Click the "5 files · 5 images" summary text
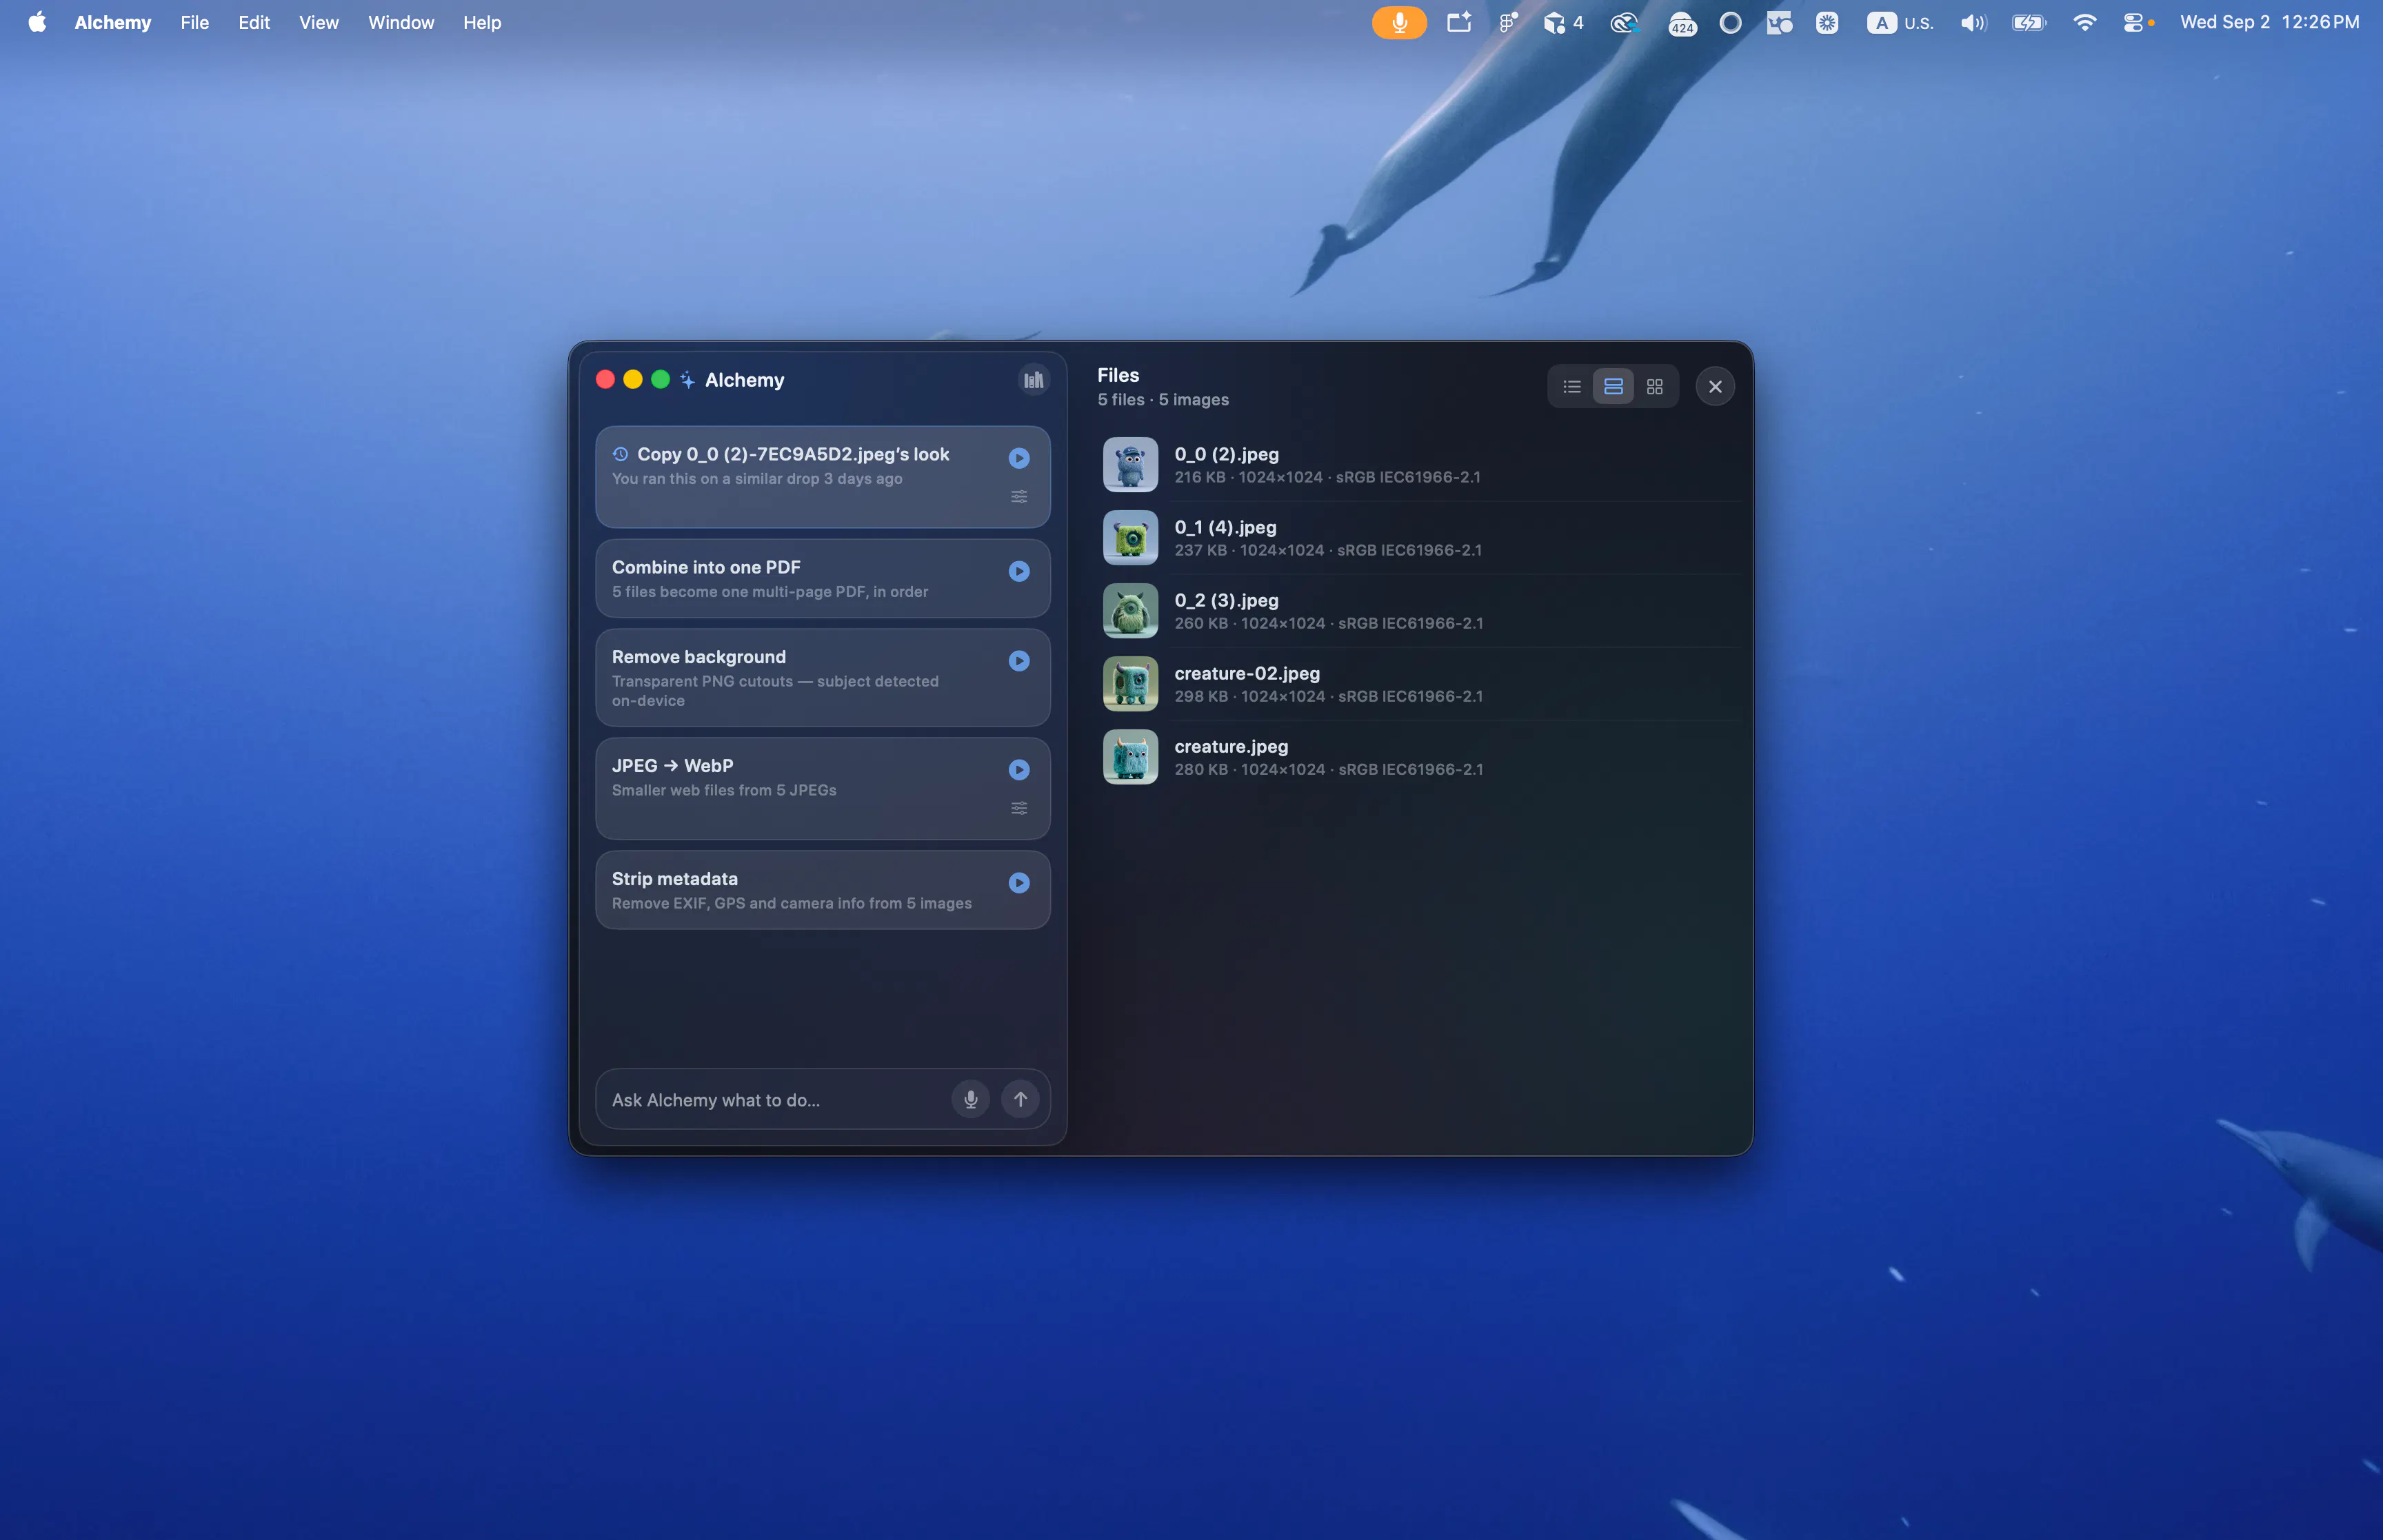The image size is (2383, 1540). tap(1163, 400)
